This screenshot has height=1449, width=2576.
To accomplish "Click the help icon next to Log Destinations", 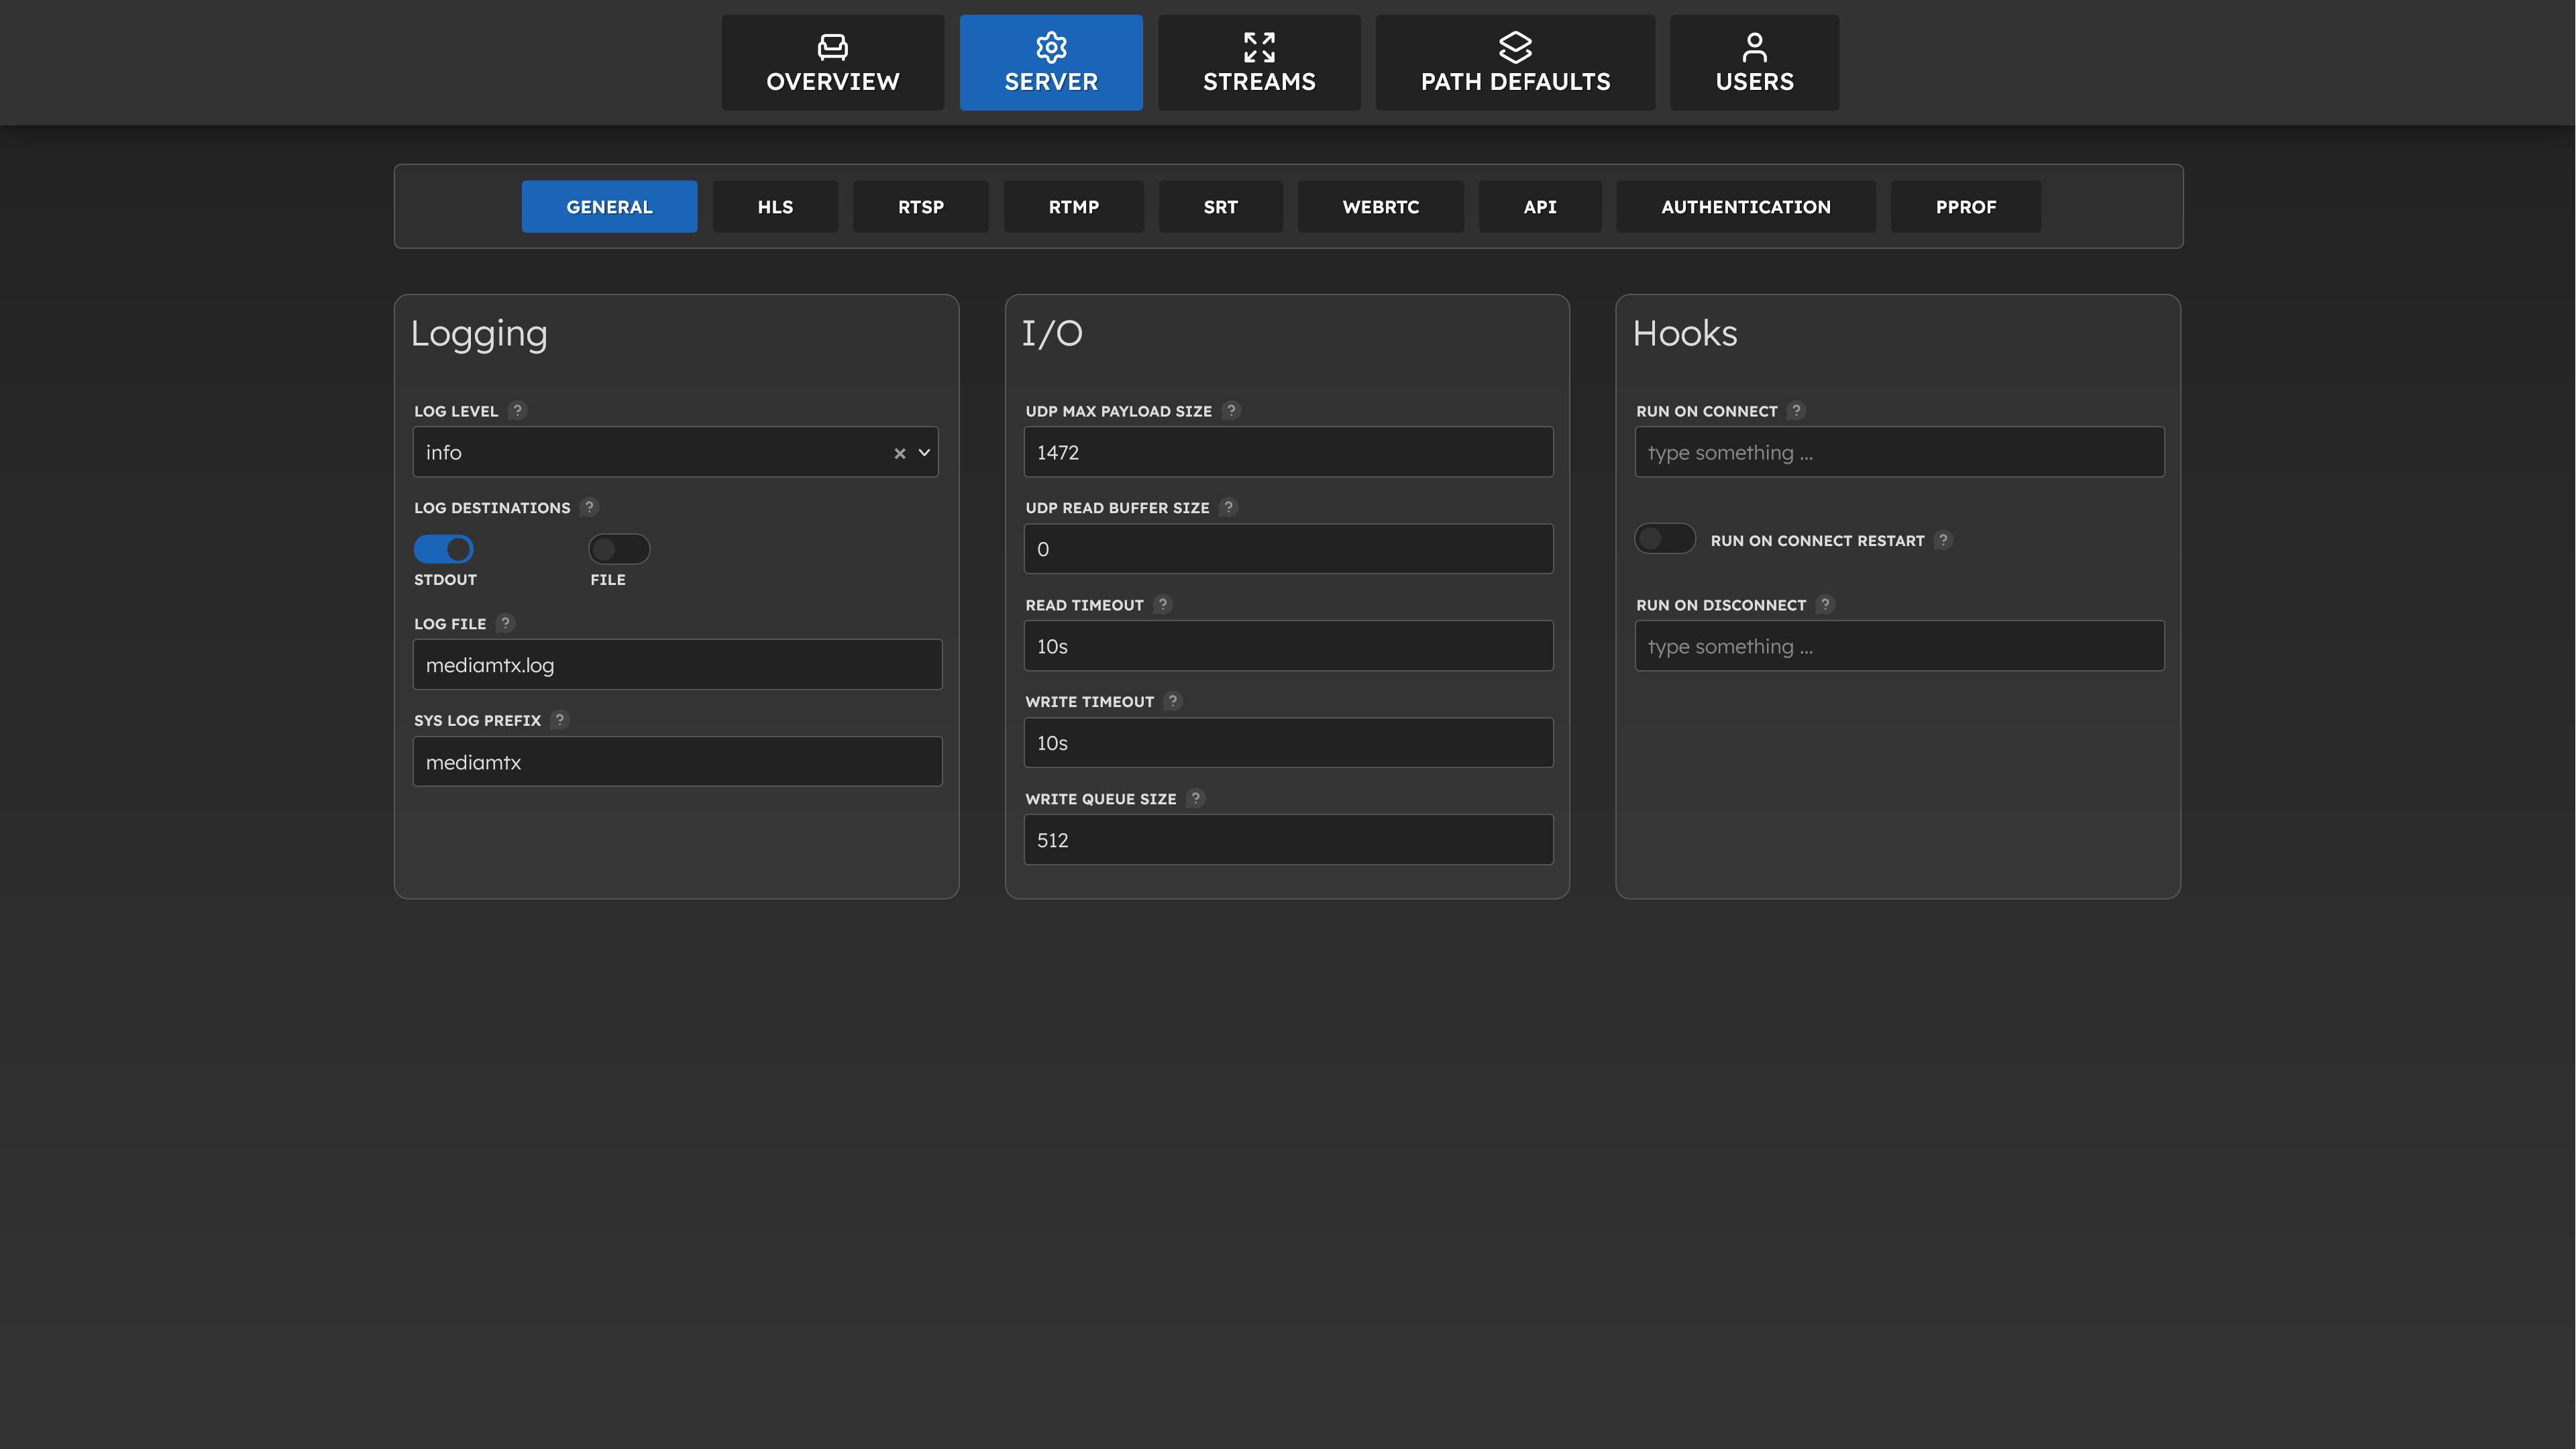I will point(589,507).
